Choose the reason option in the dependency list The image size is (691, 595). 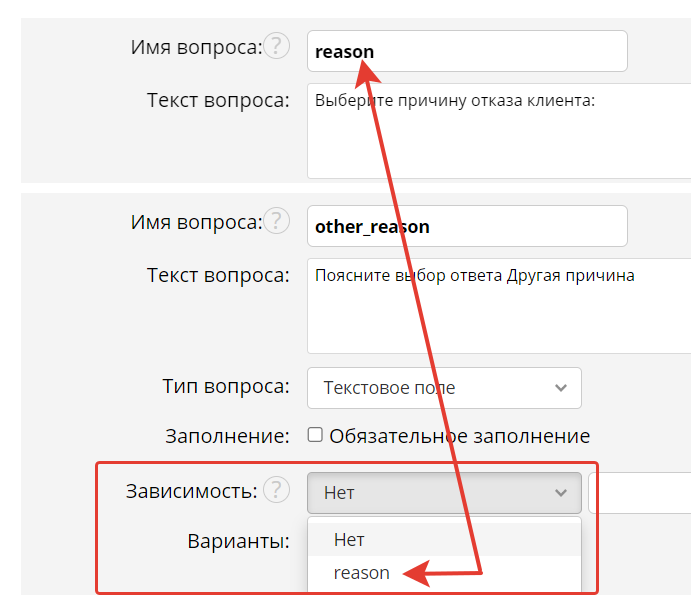pyautogui.click(x=361, y=573)
